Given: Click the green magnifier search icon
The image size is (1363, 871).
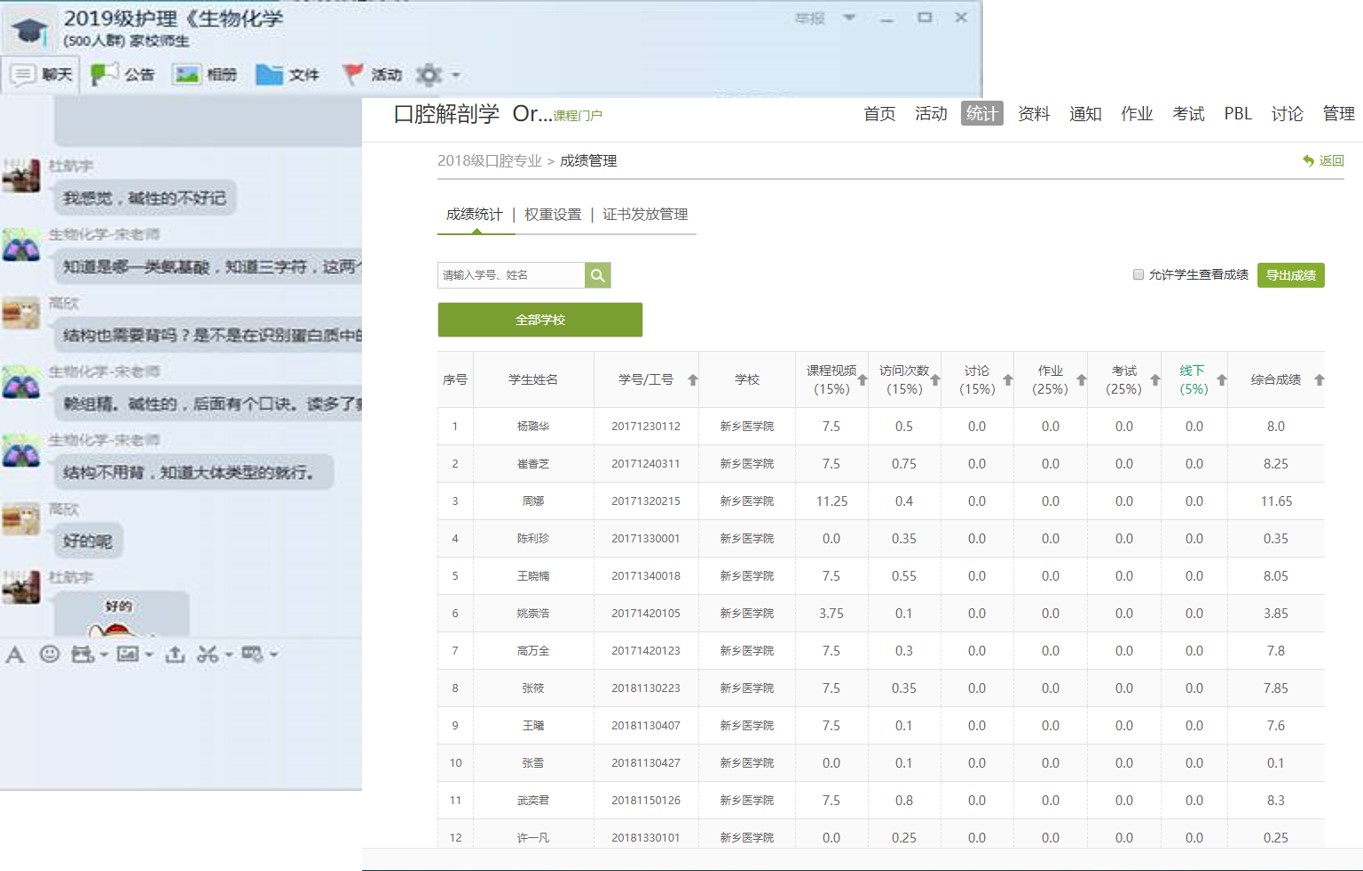Looking at the screenshot, I should (598, 275).
